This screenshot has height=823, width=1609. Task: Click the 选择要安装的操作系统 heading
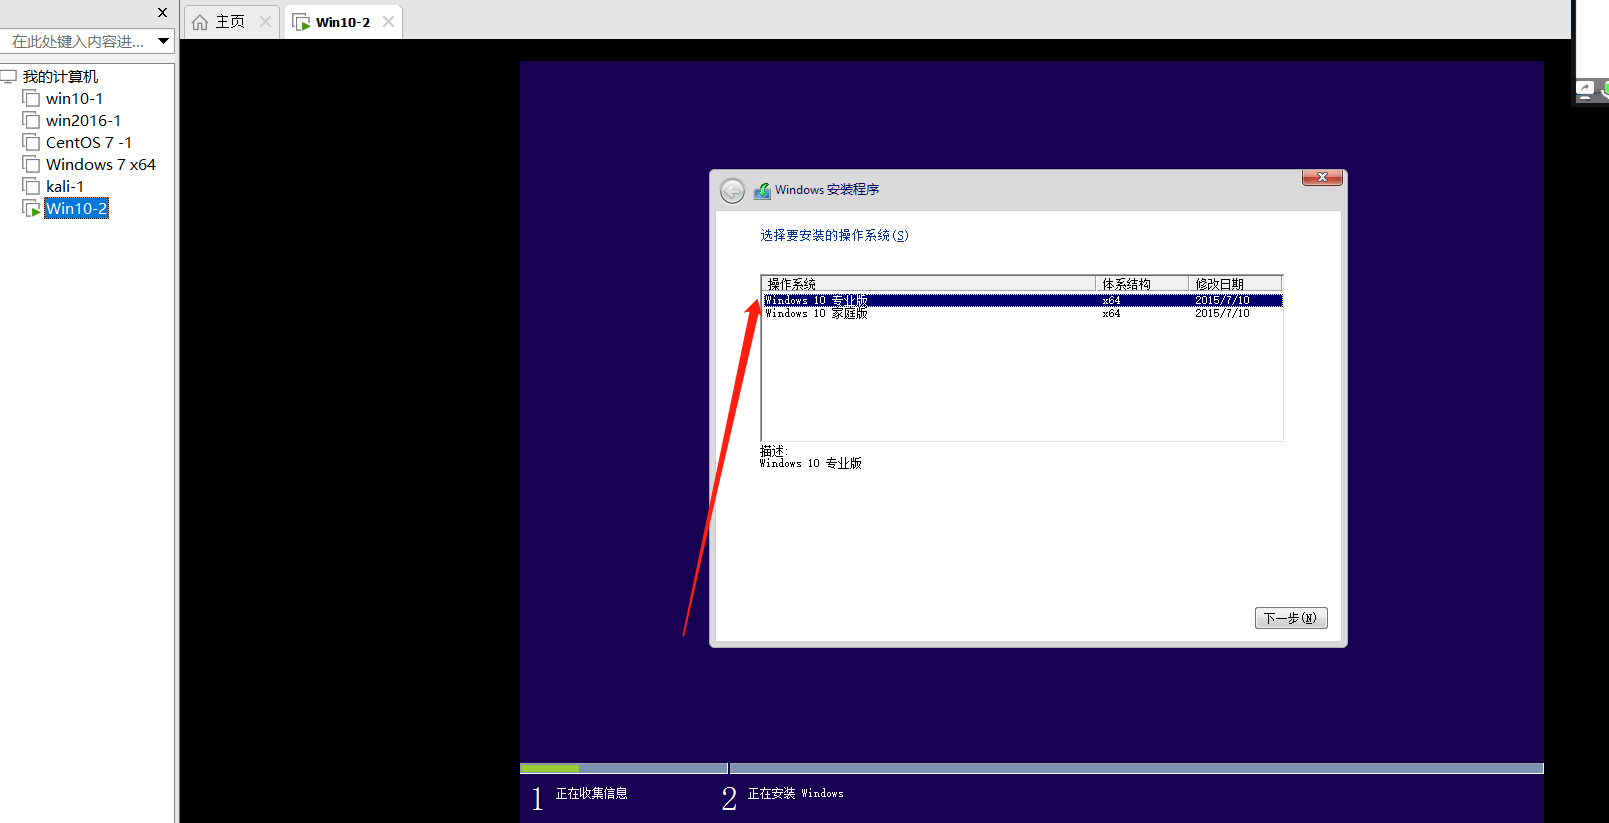(834, 235)
